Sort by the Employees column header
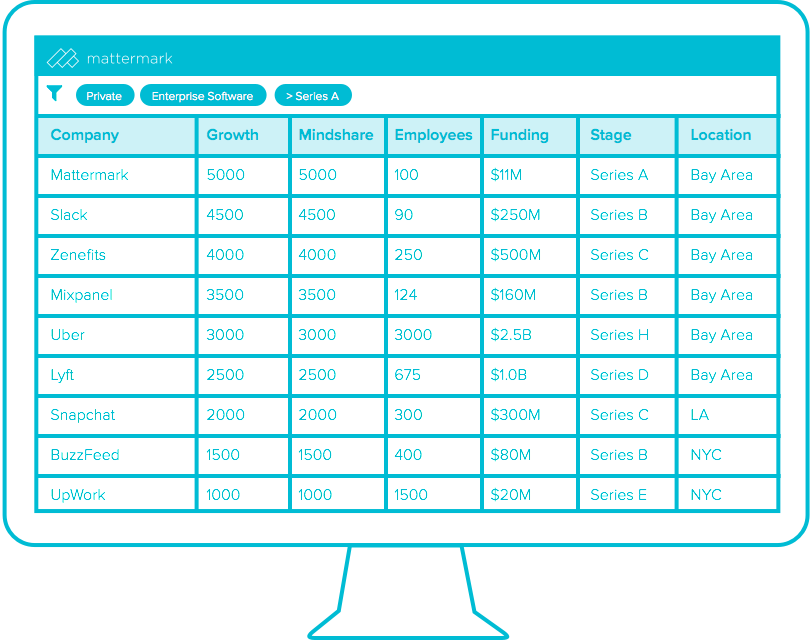The image size is (812, 640). pos(433,136)
